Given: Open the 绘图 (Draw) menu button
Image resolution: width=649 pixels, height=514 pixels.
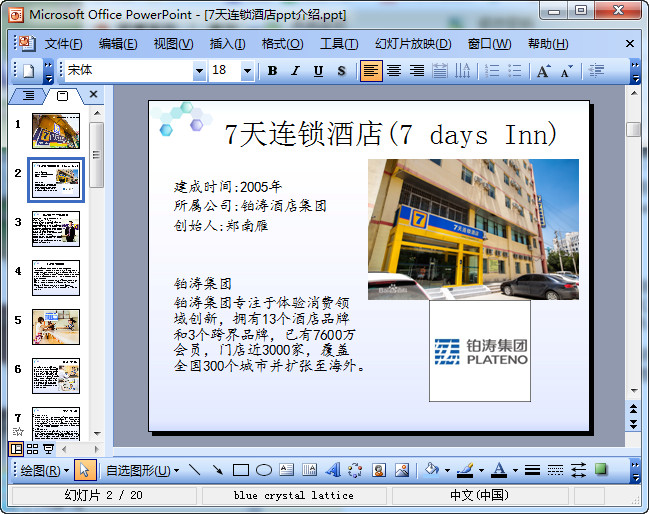Looking at the screenshot, I should coord(45,469).
